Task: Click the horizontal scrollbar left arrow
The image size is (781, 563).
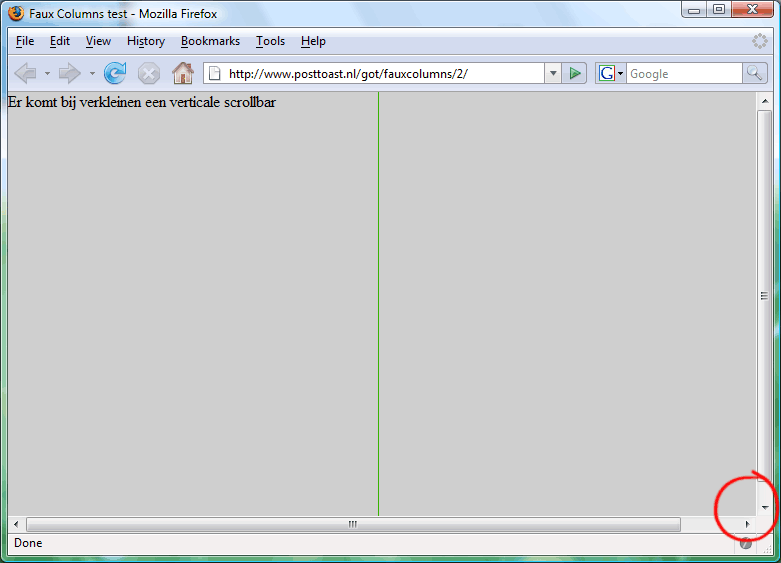Action: pos(16,524)
